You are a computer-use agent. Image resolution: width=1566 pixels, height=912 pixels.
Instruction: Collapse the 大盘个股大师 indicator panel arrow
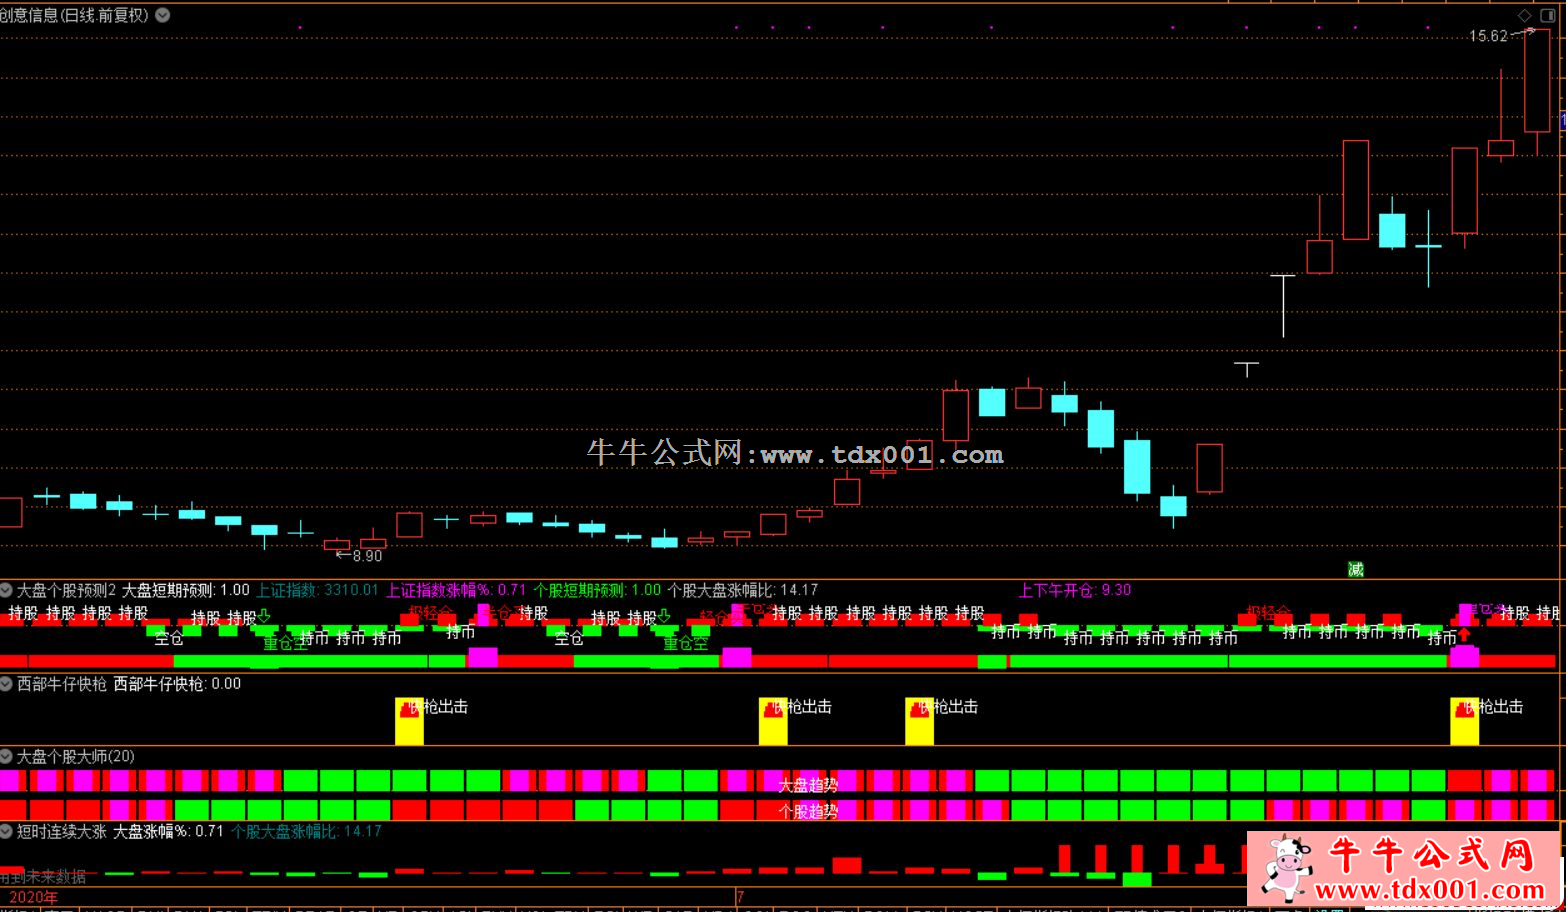(7, 757)
